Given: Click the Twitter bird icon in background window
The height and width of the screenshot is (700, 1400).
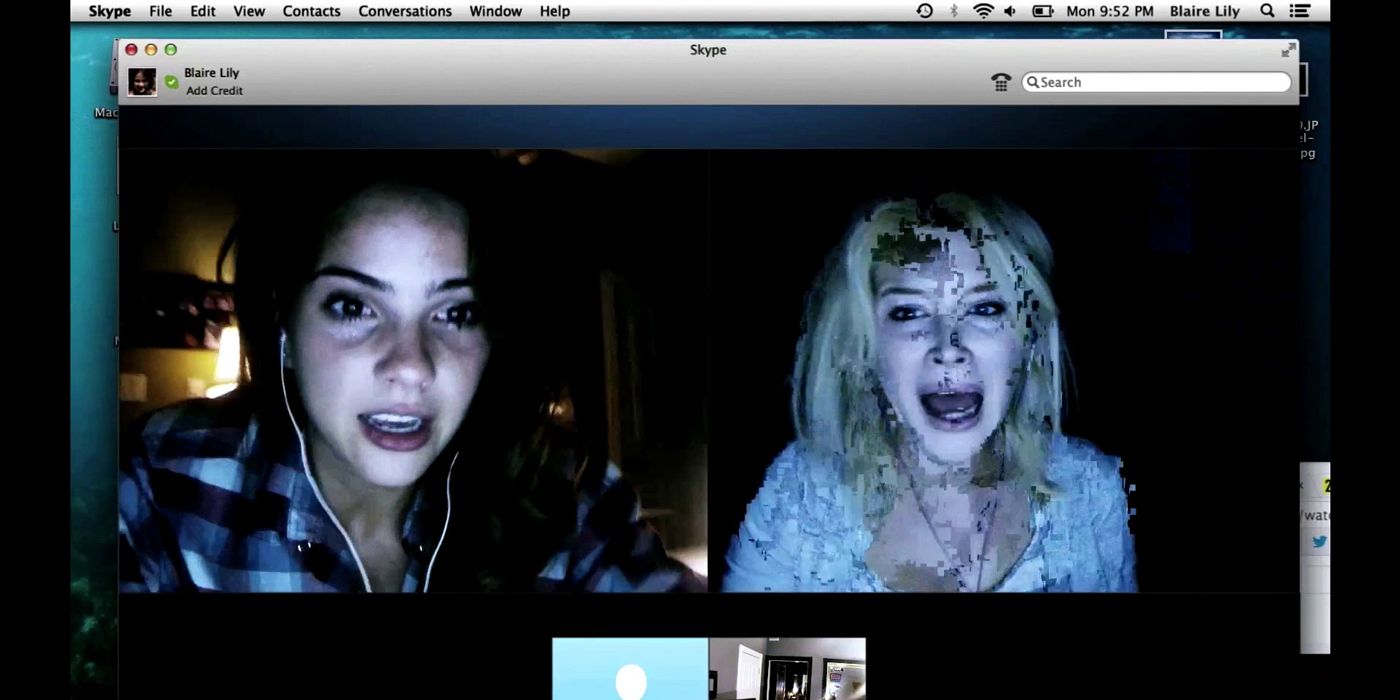Looking at the screenshot, I should point(1320,542).
